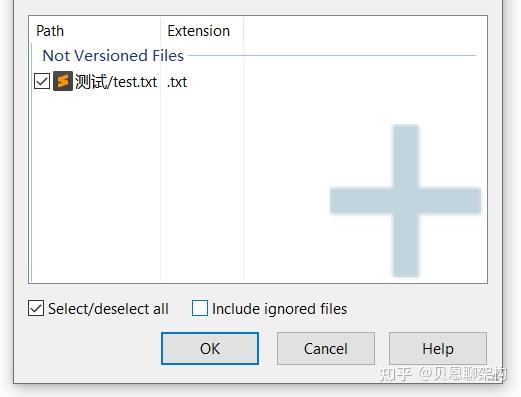Viewport: 521px width, 397px height.
Task: Uncheck the 测试/test.txt file checkbox
Action: coord(42,81)
